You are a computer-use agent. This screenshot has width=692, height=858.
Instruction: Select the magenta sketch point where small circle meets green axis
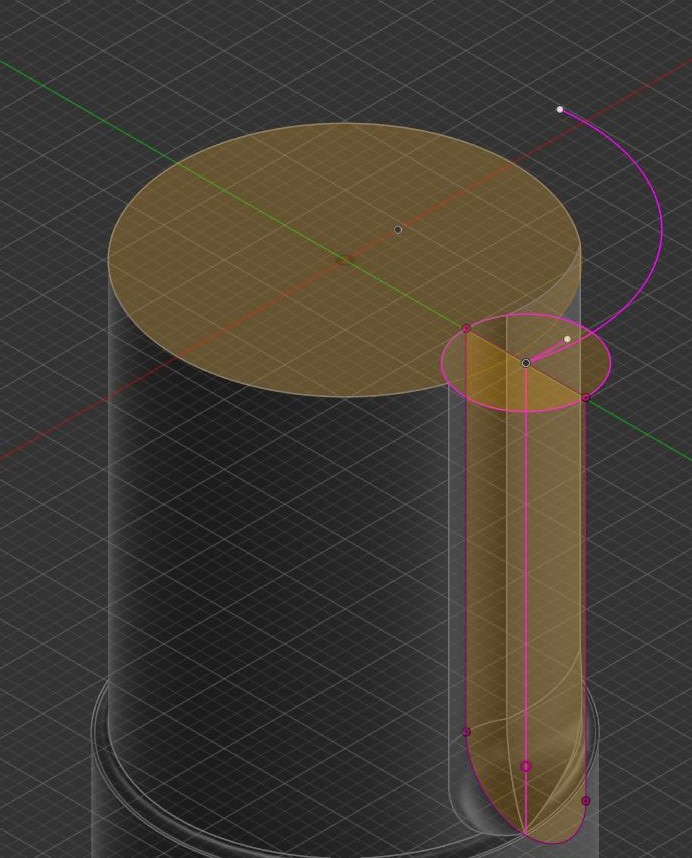pos(466,328)
